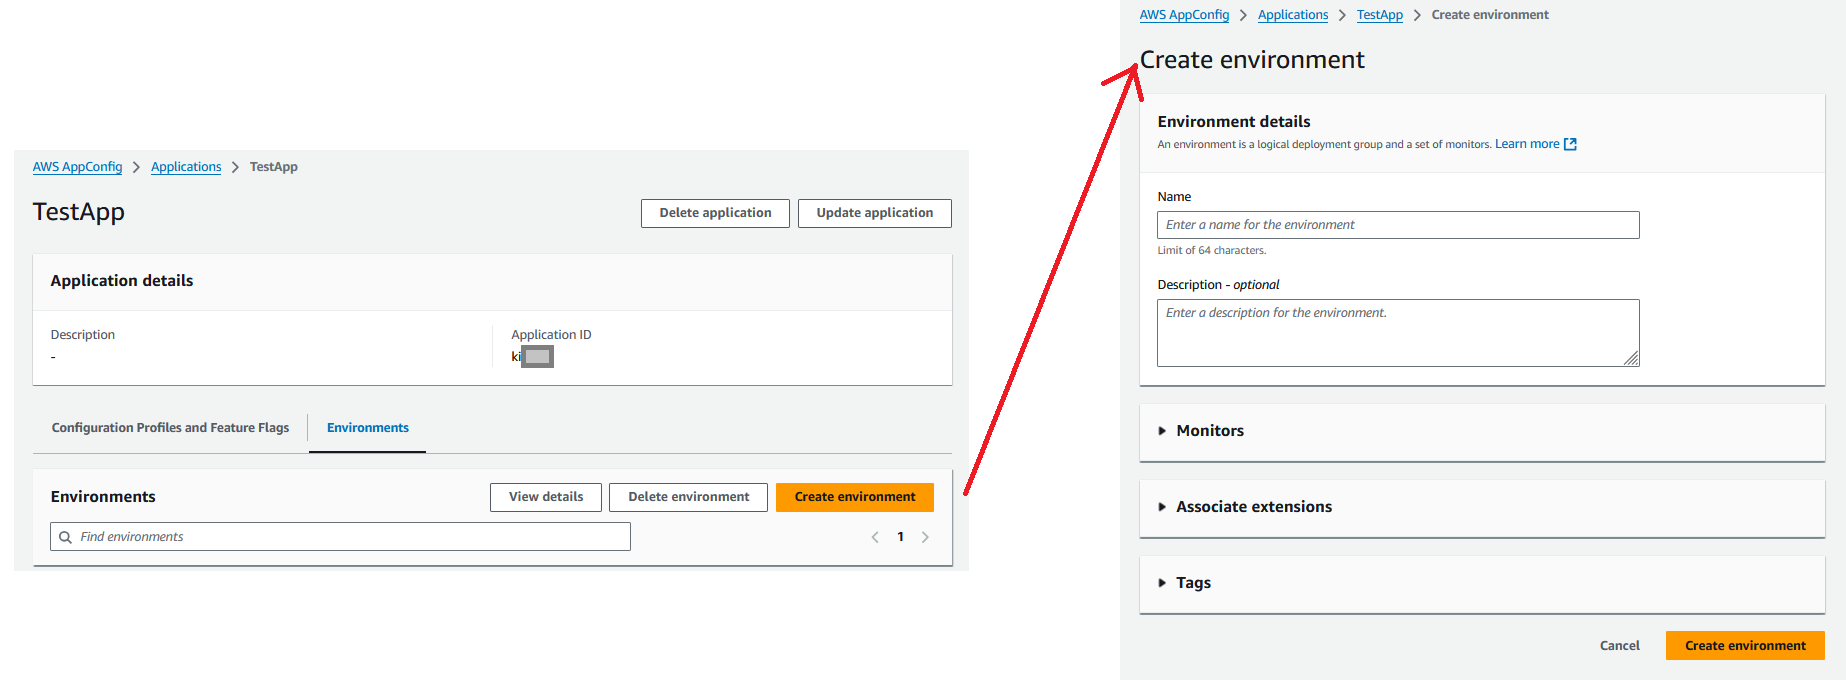Screen dimensions: 1846x680
Task: Go to next page of environments
Action: coord(925,537)
